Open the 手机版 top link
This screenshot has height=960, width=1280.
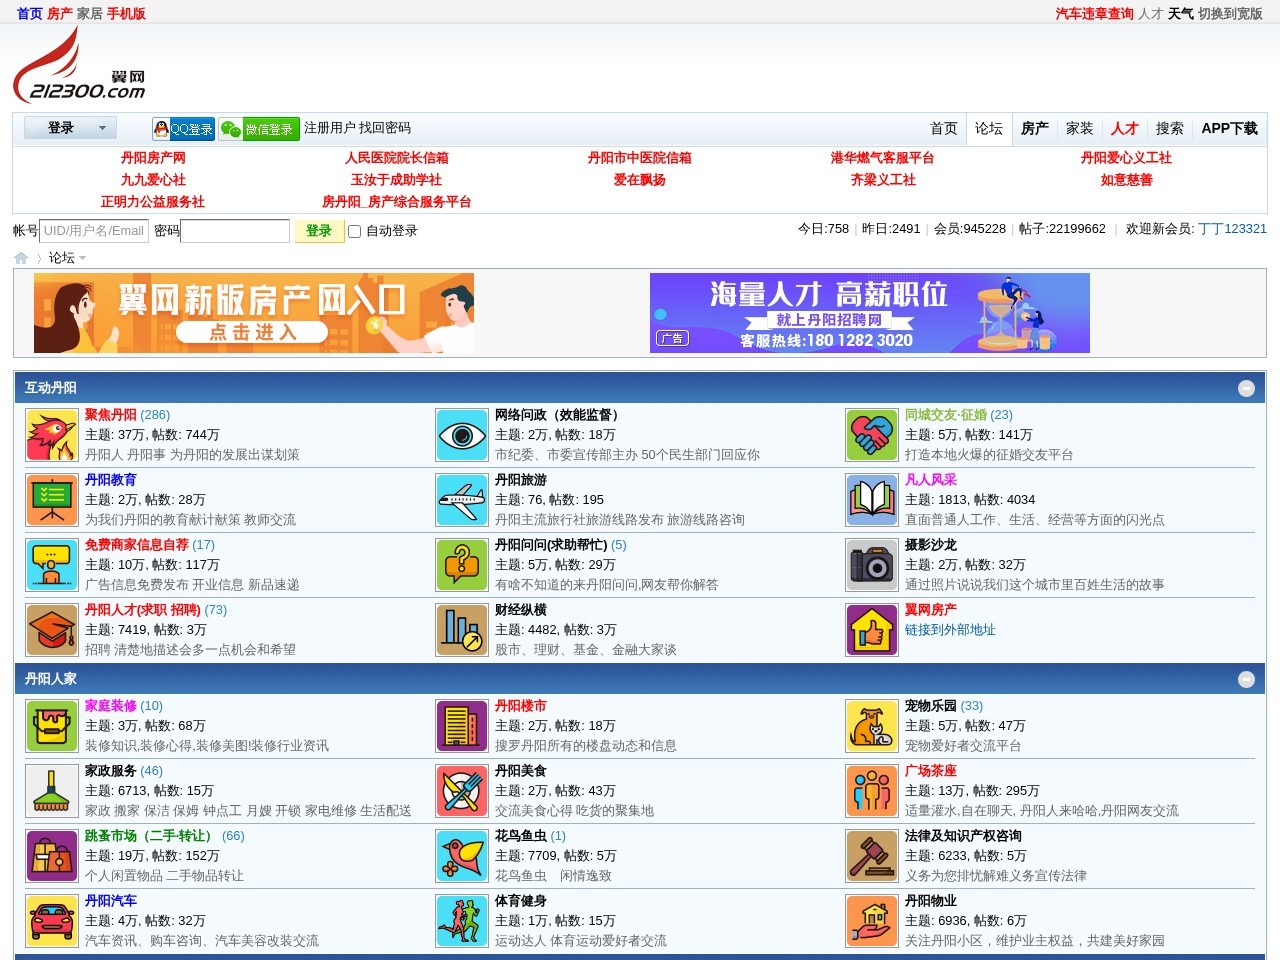pos(126,14)
